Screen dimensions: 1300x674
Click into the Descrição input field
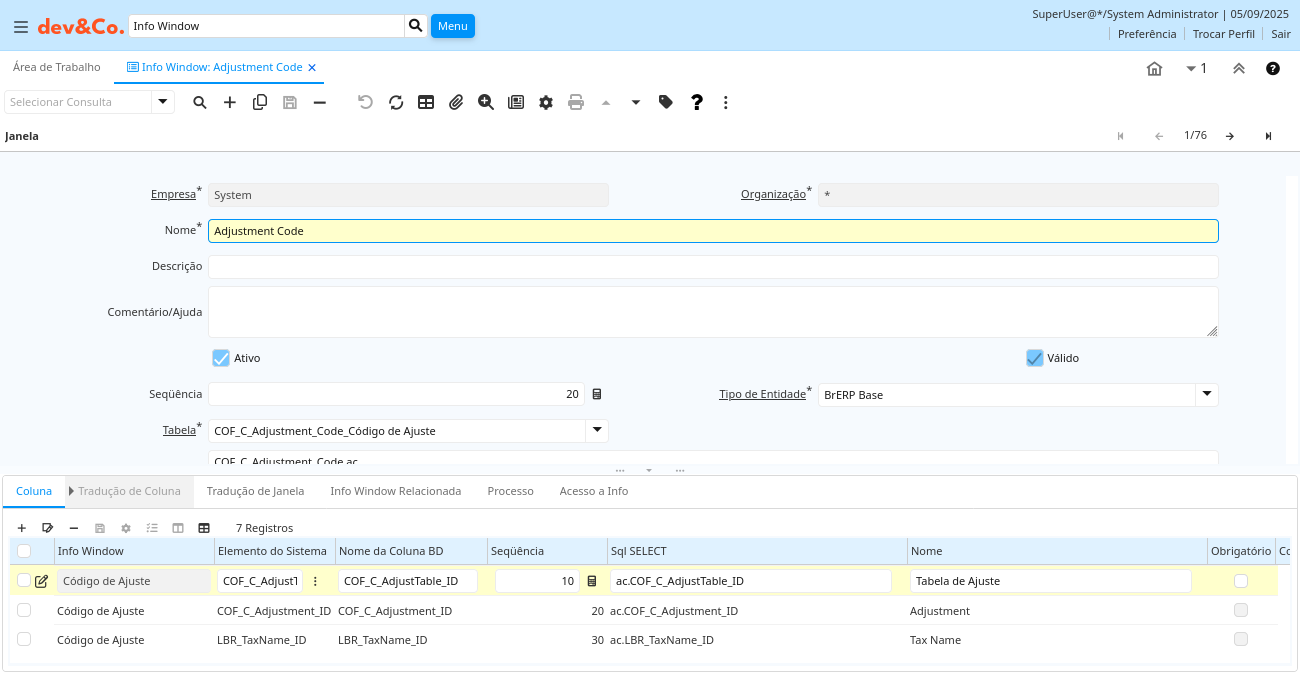(x=712, y=267)
